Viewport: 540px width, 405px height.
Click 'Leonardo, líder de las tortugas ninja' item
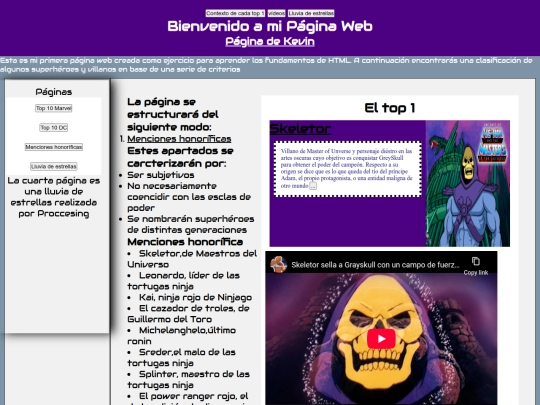pos(184,281)
